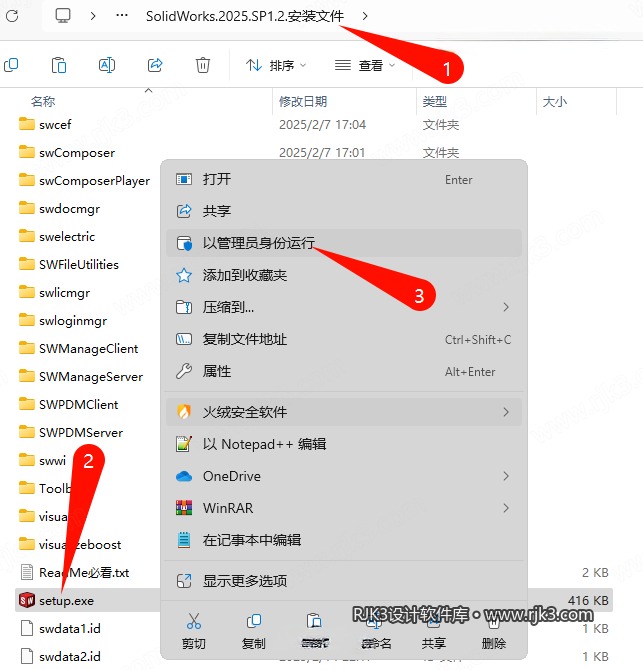Click the refresh icon in address bar

tap(12, 16)
